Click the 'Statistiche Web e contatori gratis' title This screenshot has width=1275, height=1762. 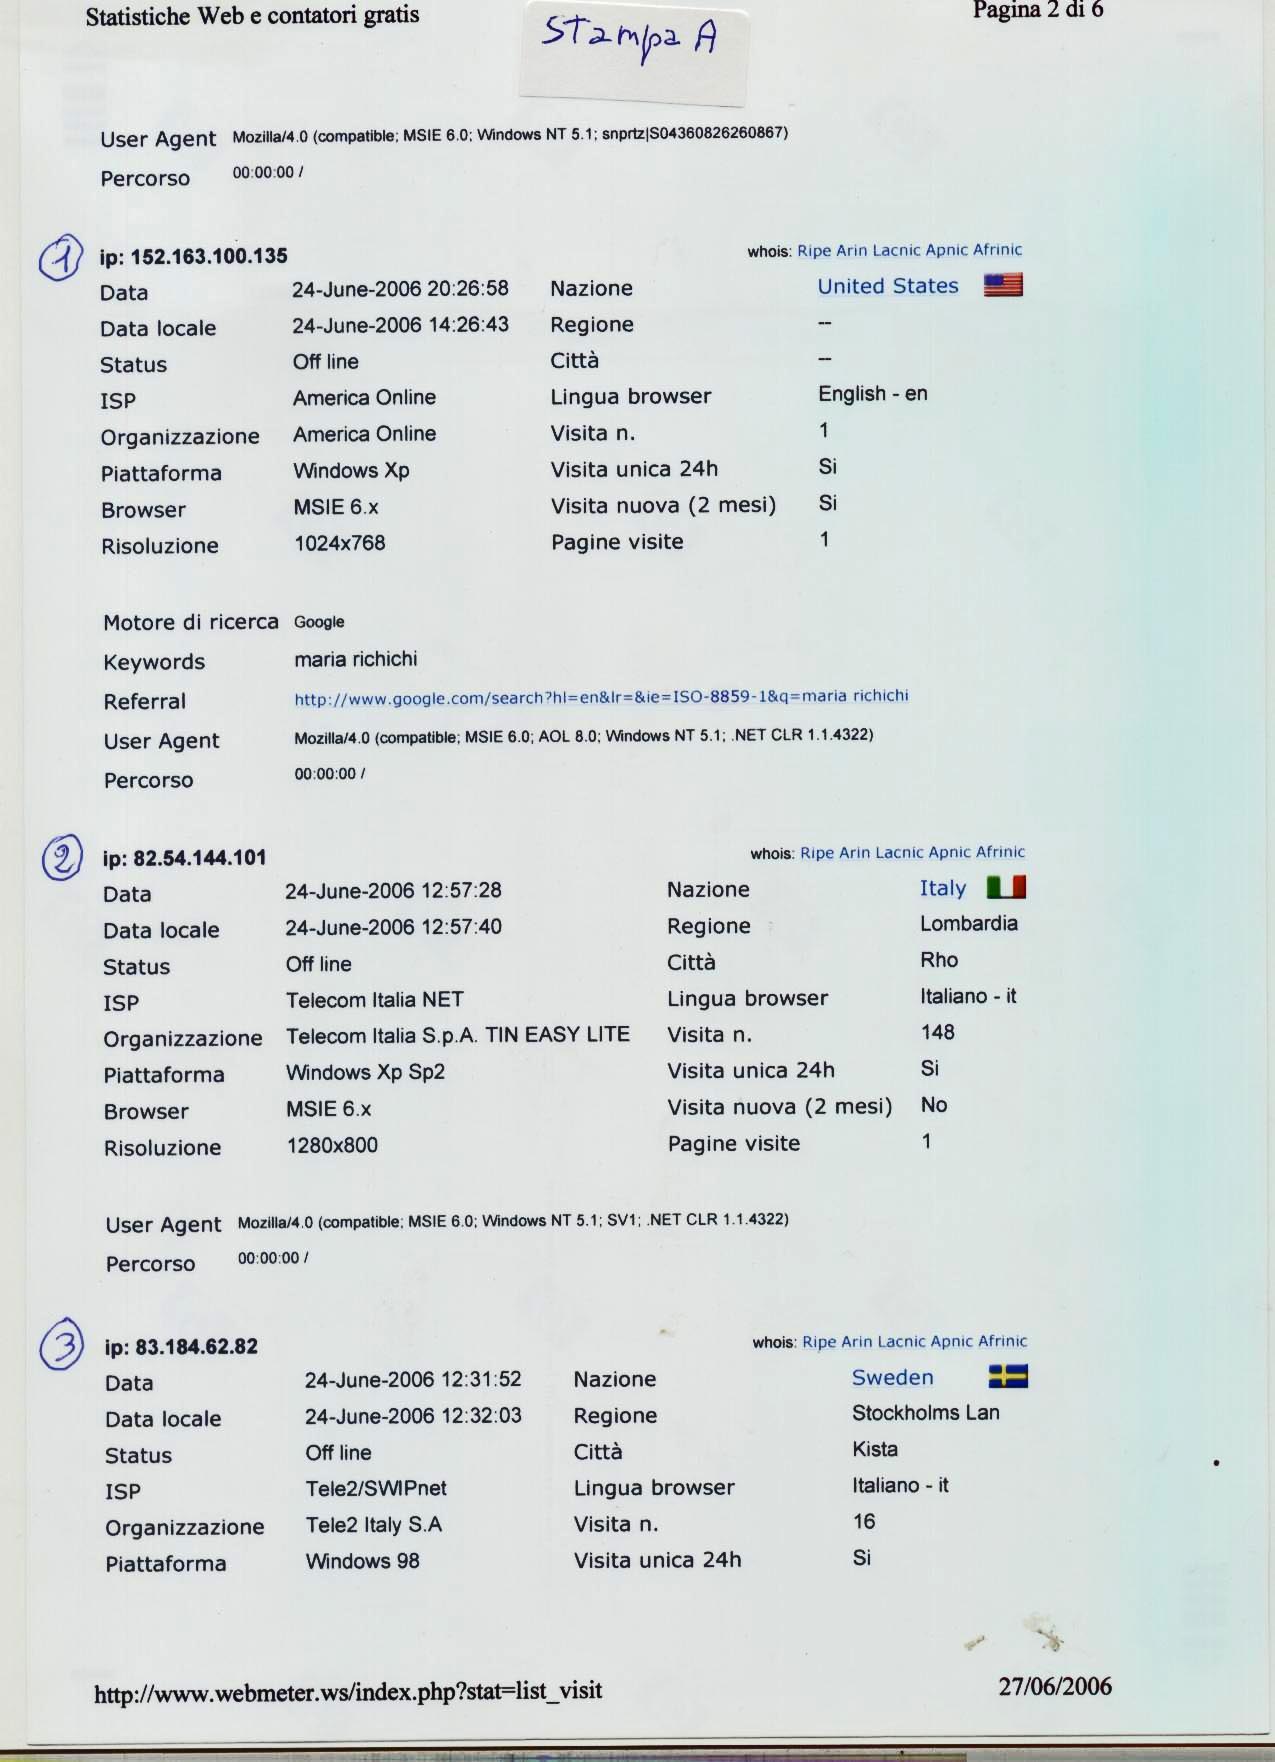(252, 16)
